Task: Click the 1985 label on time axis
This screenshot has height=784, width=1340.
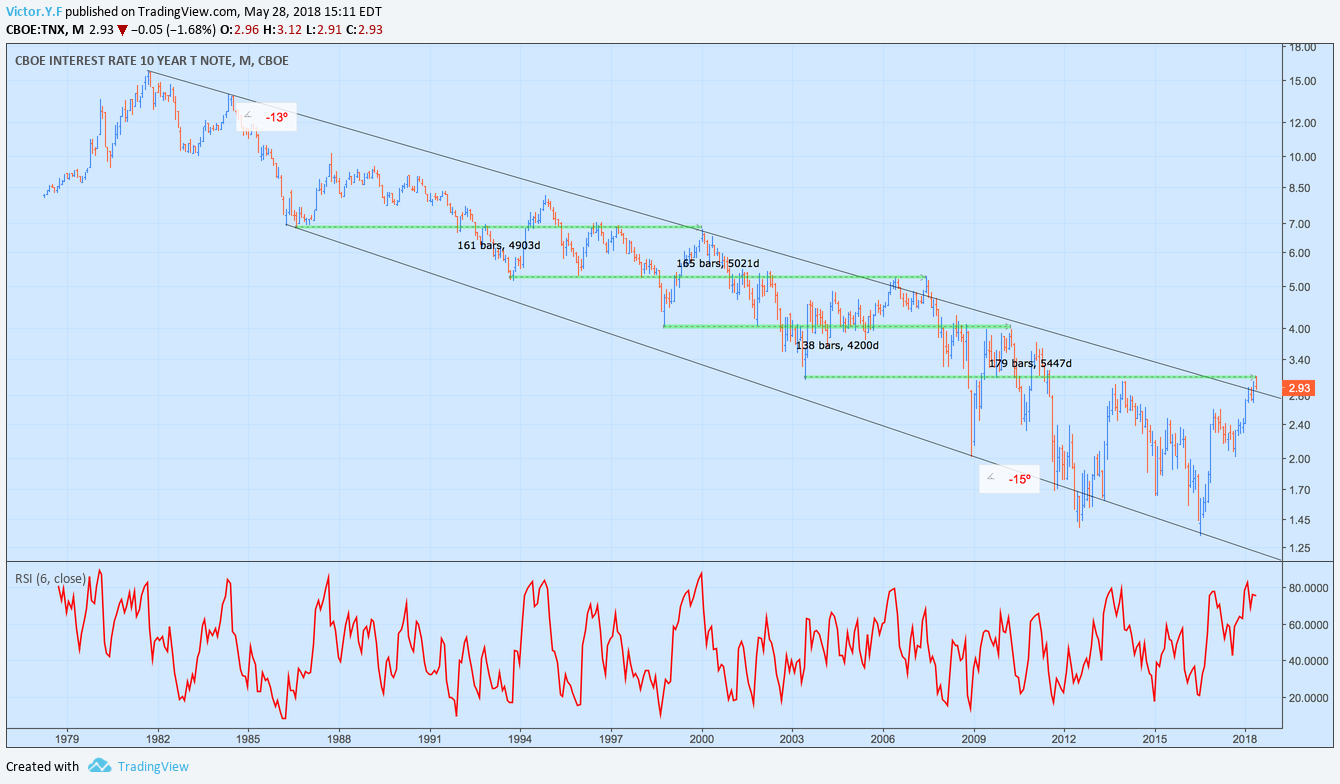Action: click(248, 739)
